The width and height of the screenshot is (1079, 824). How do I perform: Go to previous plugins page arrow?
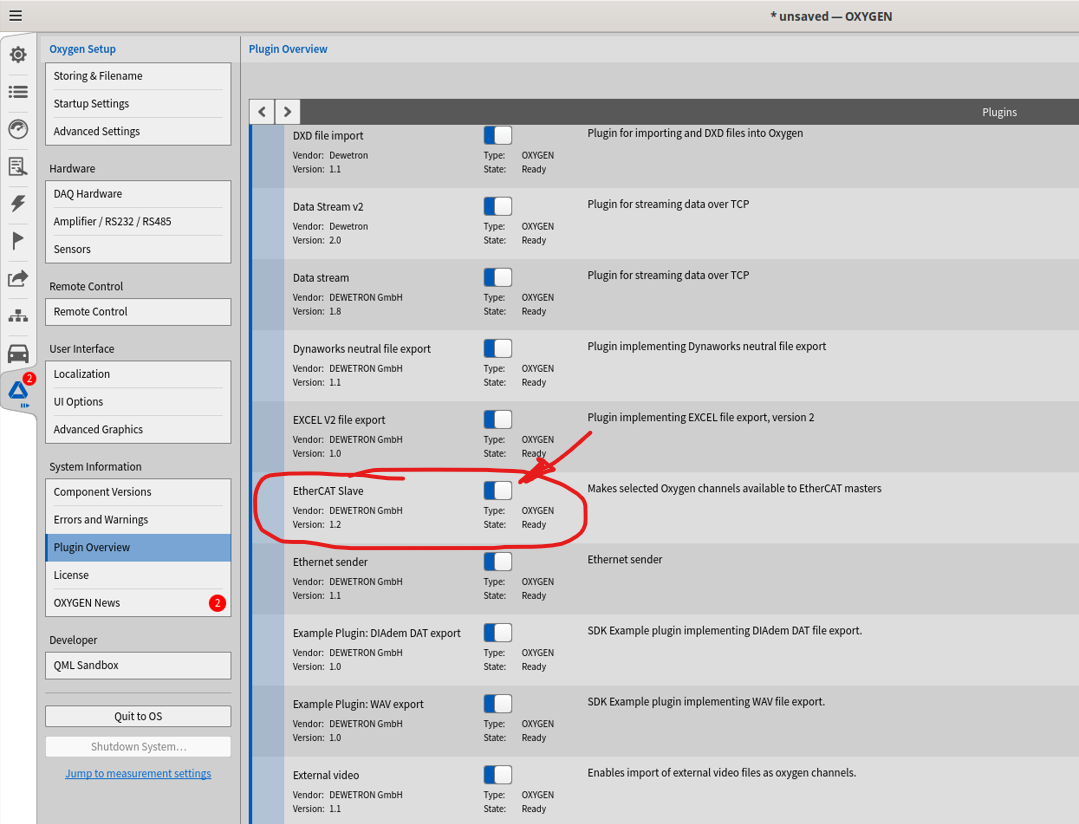point(262,112)
